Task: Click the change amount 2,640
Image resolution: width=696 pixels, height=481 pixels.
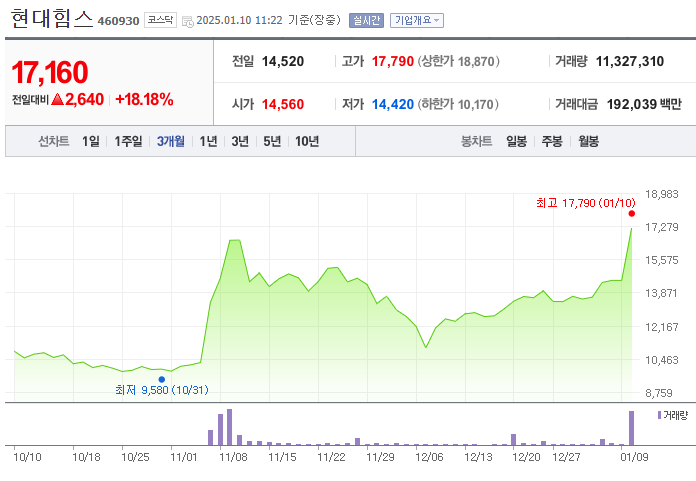Action: 84,99
